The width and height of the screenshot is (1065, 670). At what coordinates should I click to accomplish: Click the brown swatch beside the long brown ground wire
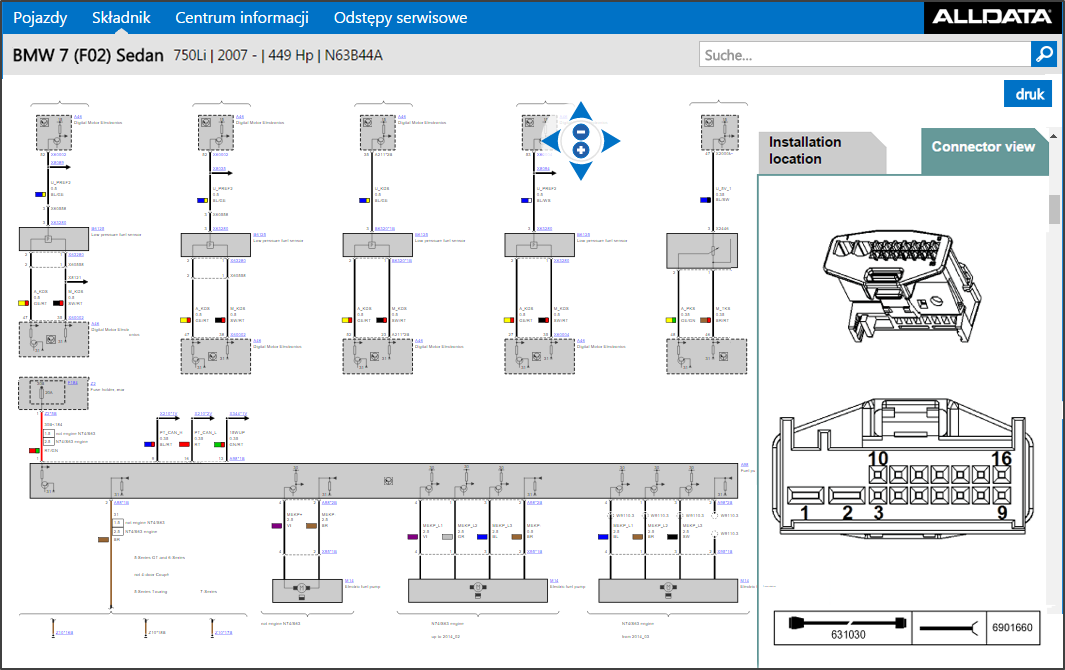click(103, 540)
